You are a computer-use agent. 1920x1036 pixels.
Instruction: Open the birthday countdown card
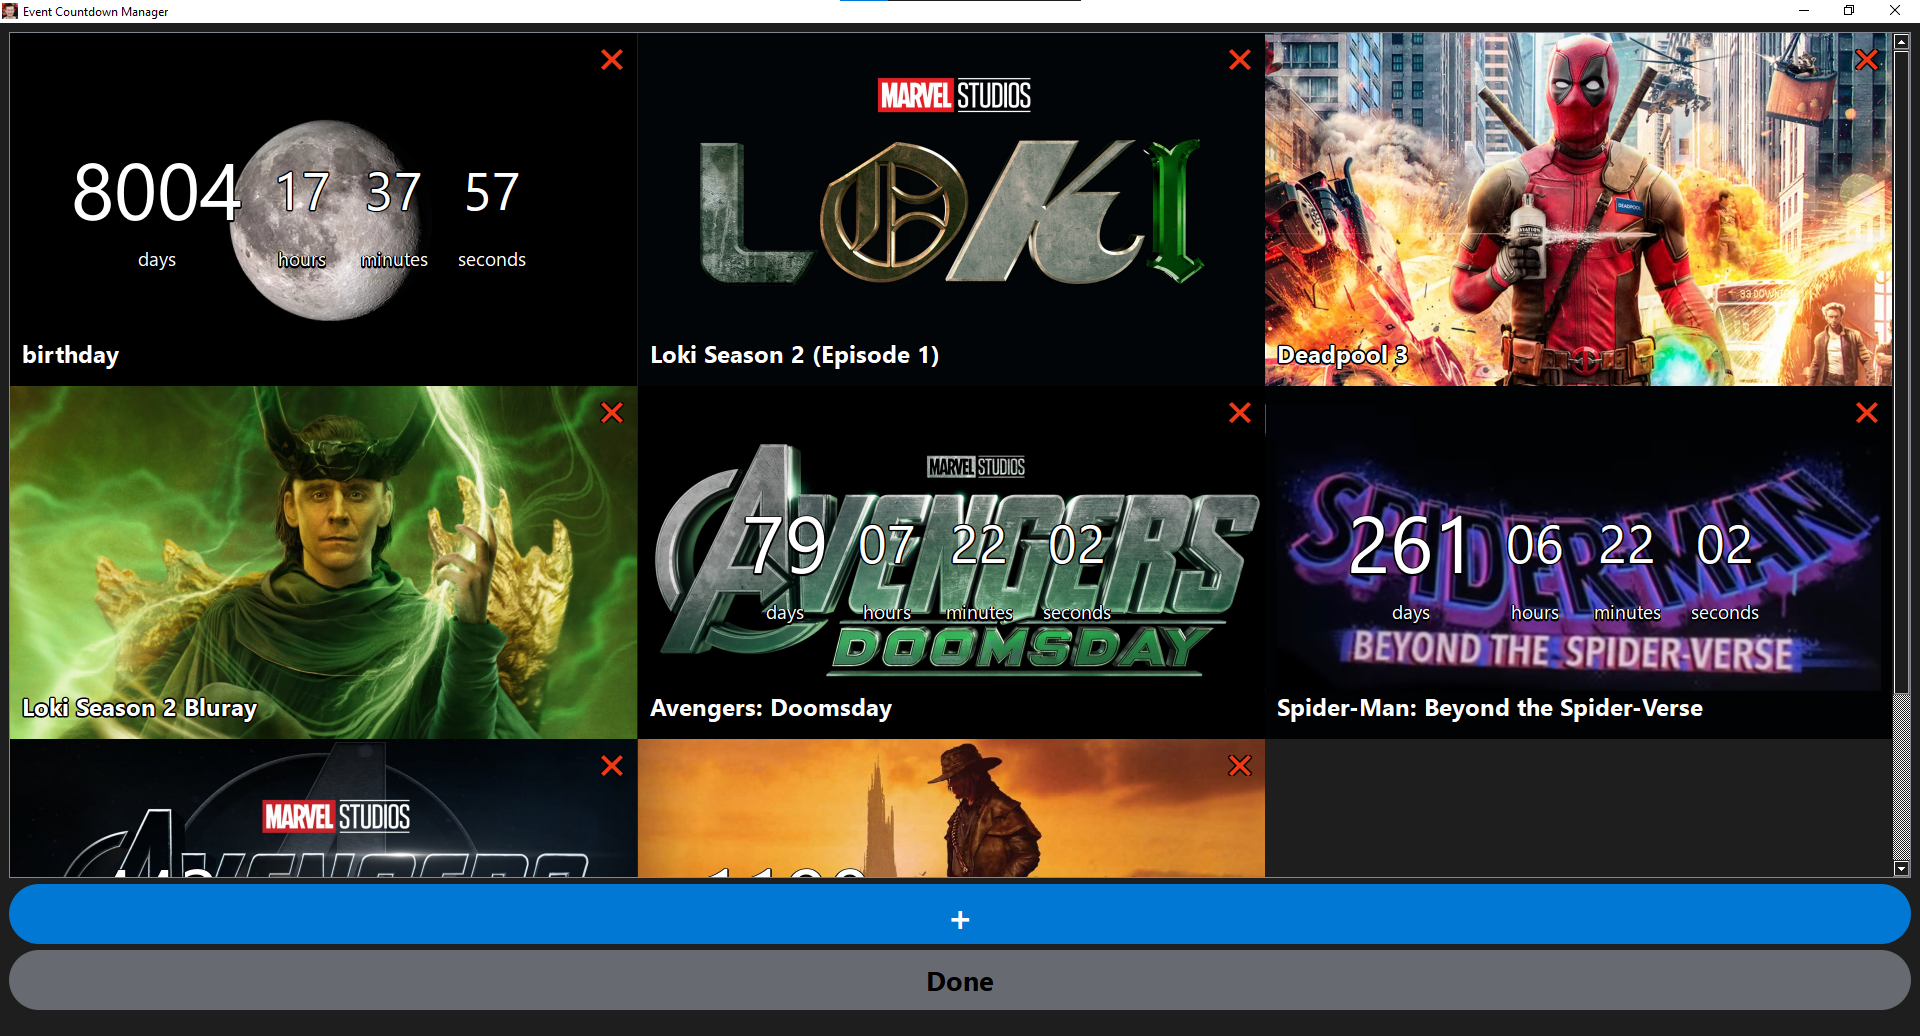[x=323, y=210]
